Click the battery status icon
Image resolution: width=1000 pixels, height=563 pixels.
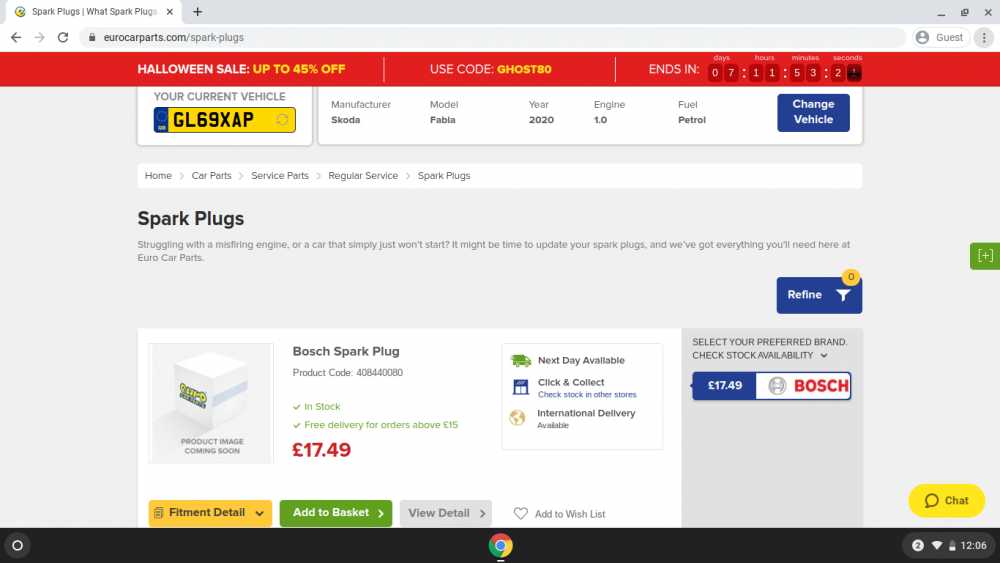[x=952, y=546]
